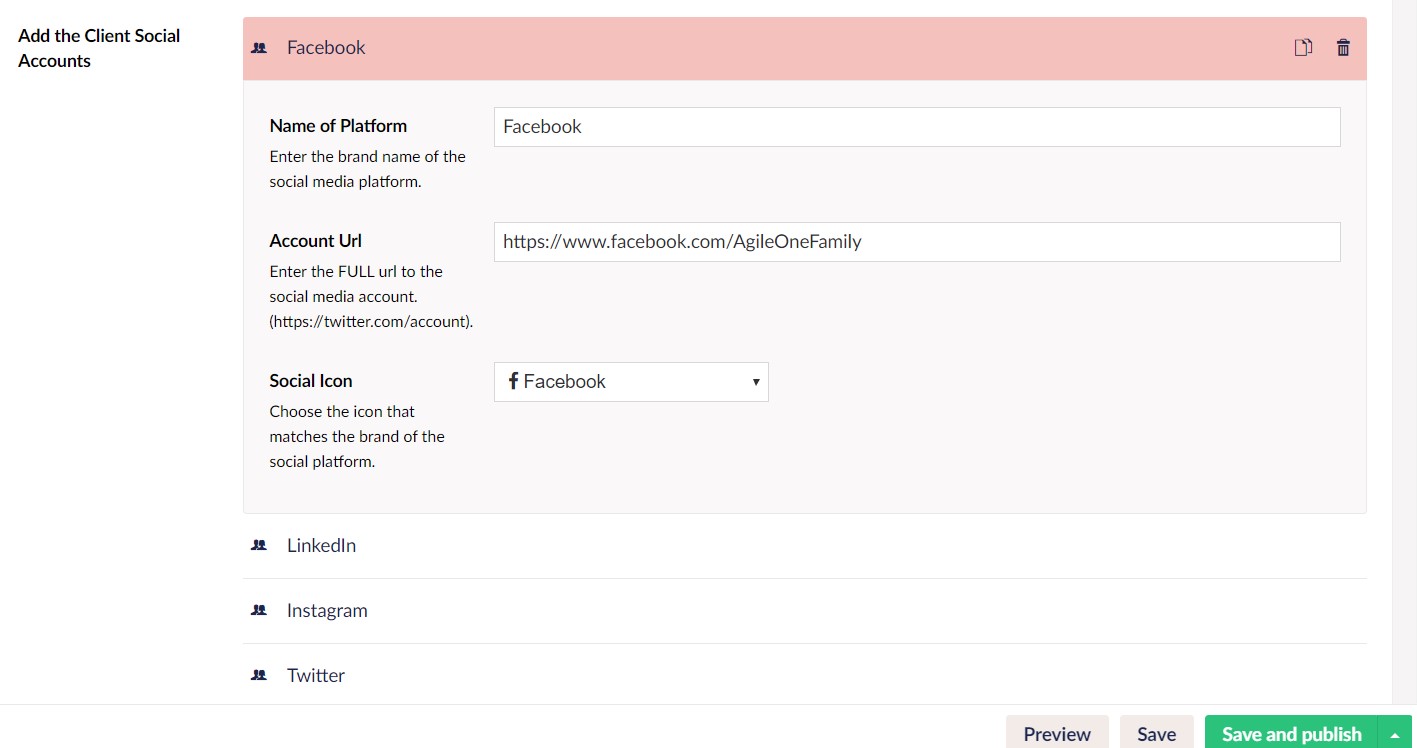
Task: Click the 'Name of Platform' label
Action: click(x=338, y=126)
